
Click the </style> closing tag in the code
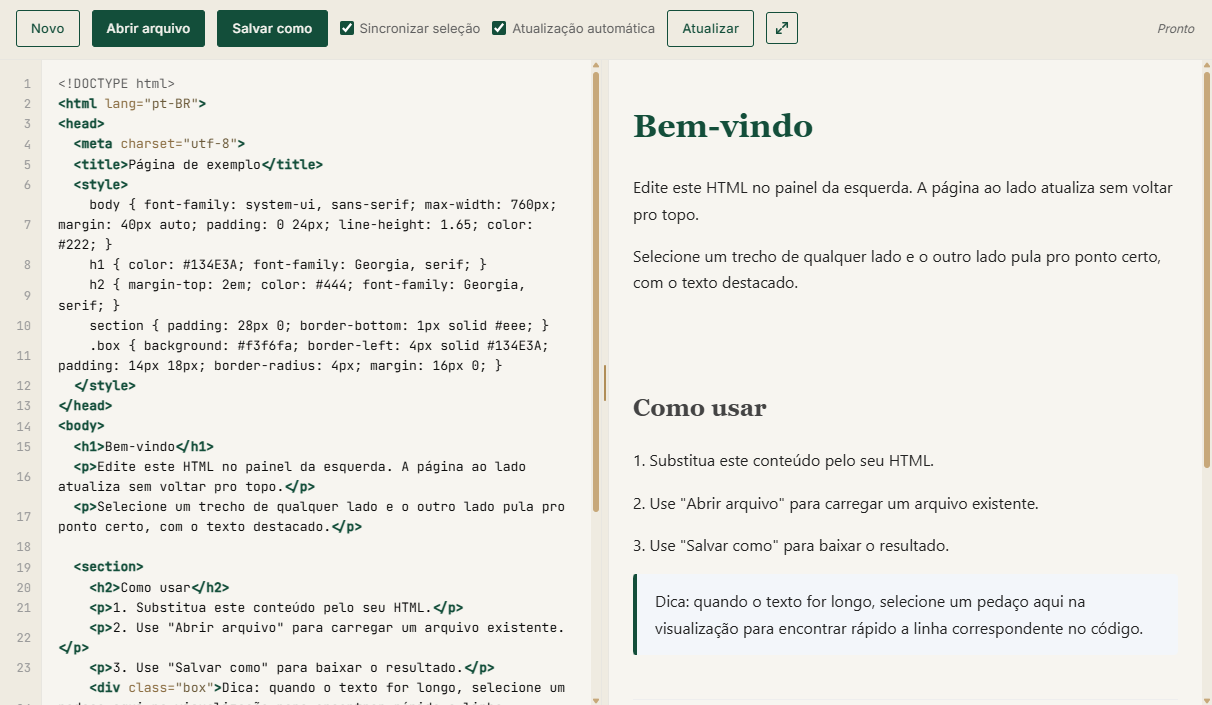pos(104,386)
